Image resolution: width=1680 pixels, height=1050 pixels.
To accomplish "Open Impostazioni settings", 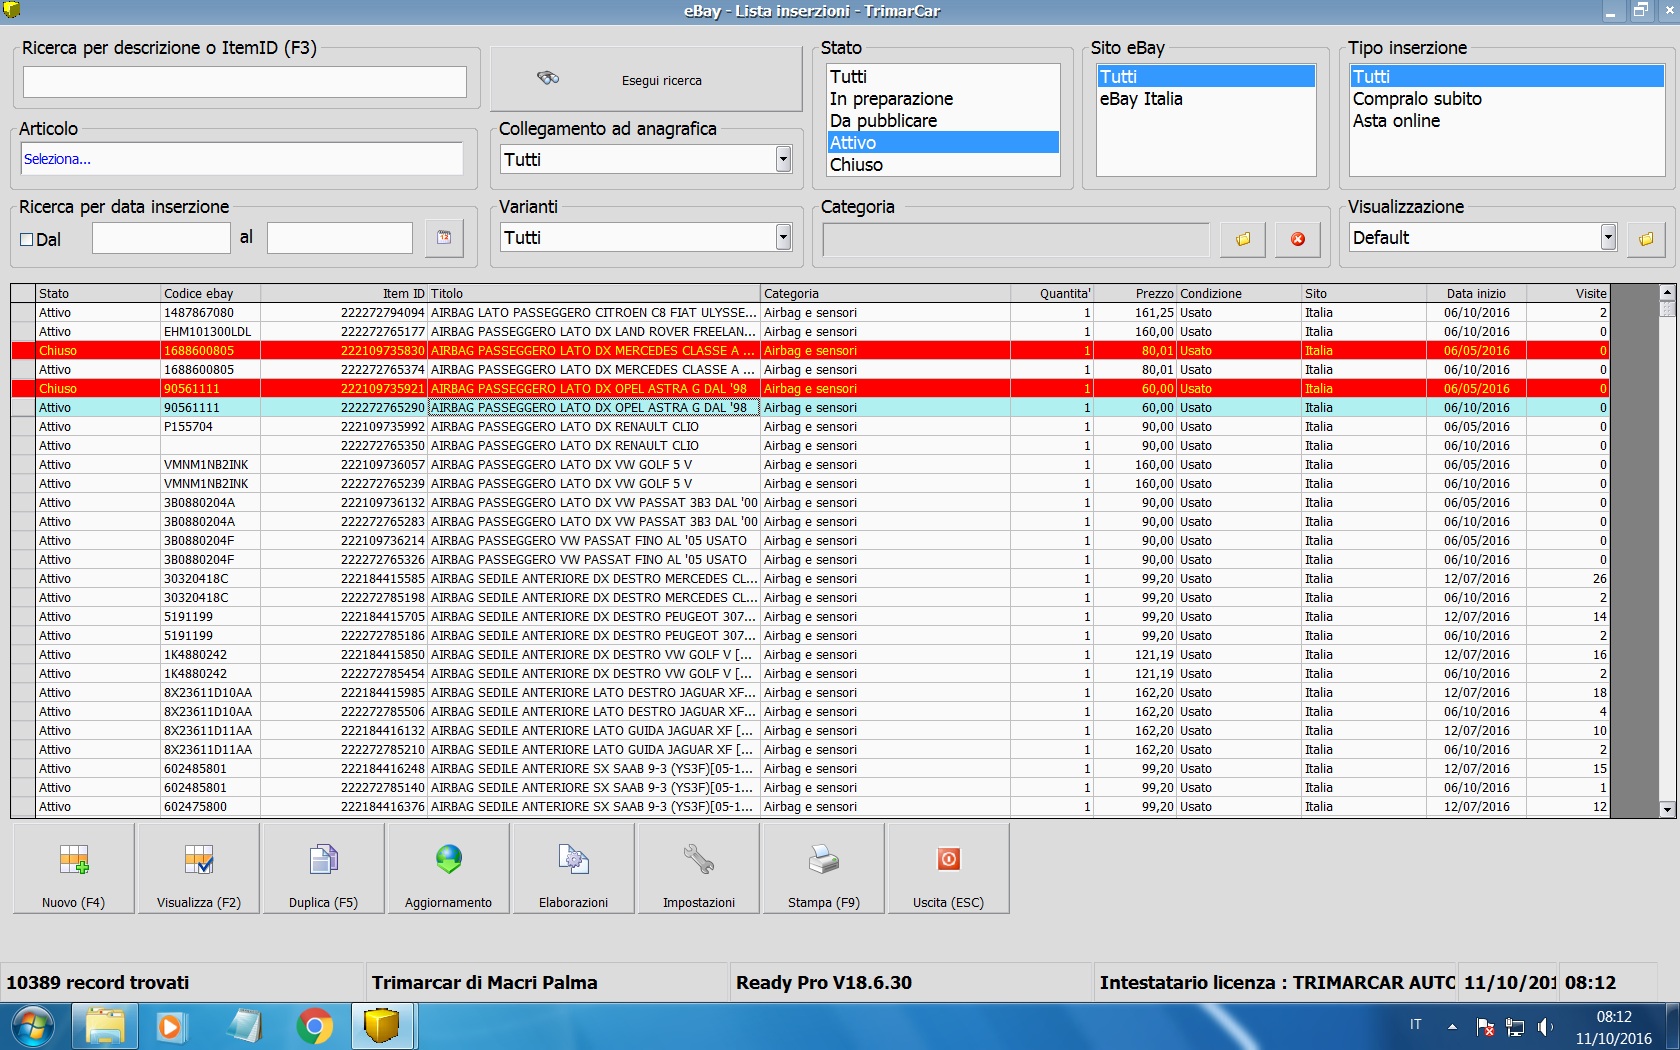I will pyautogui.click(x=698, y=869).
